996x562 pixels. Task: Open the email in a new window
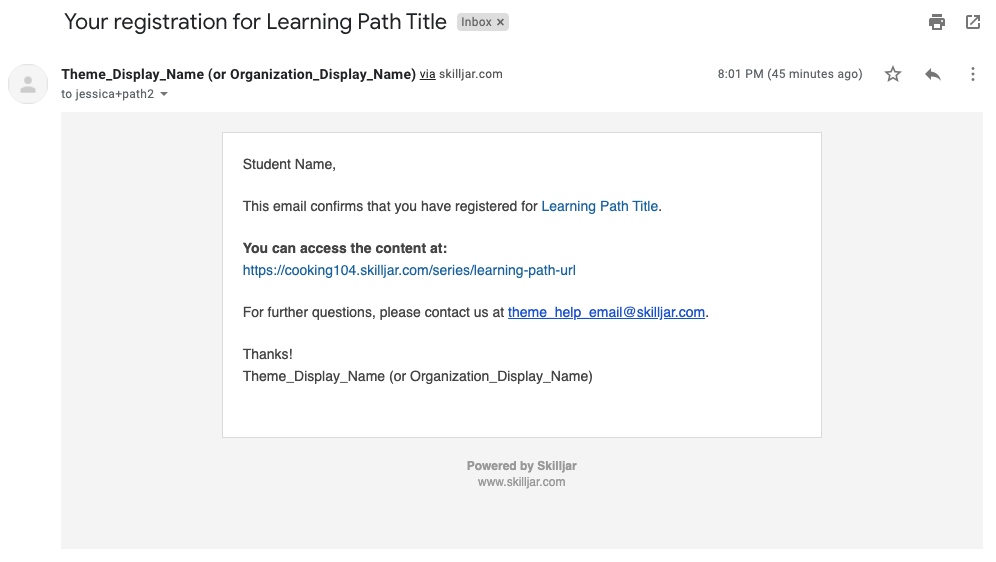coord(973,22)
